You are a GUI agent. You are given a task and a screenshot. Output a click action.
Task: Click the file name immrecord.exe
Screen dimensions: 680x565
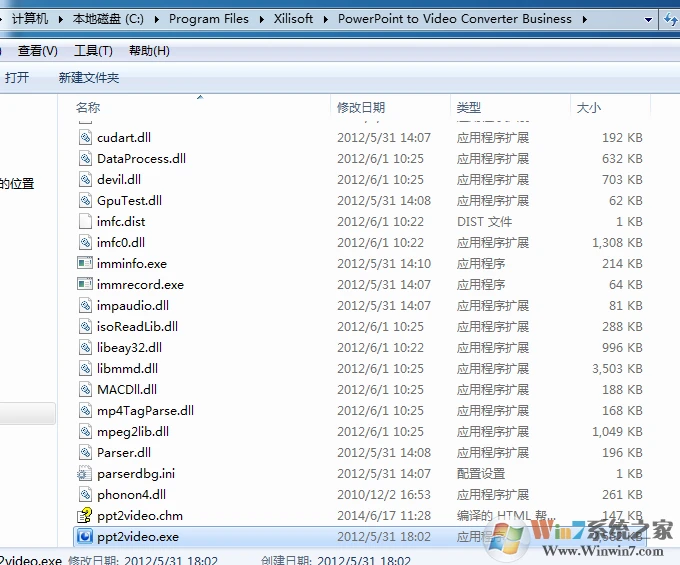[141, 284]
